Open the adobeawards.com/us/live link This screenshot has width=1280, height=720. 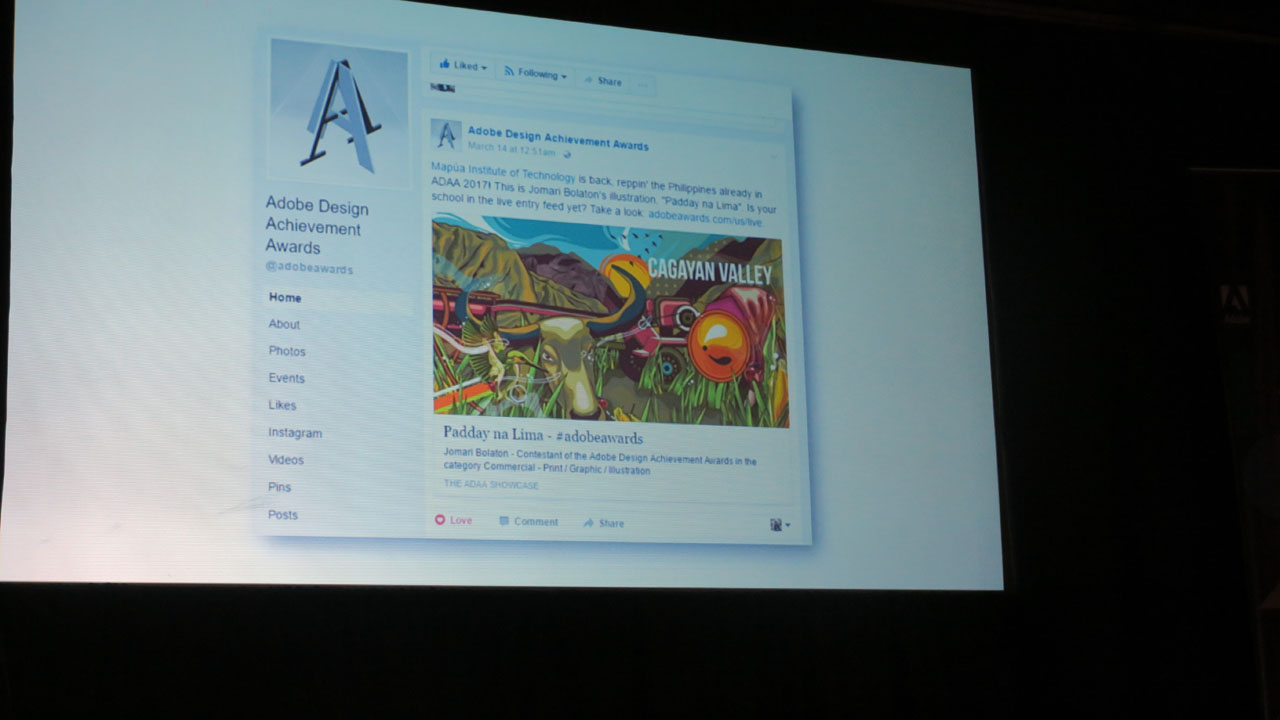705,219
